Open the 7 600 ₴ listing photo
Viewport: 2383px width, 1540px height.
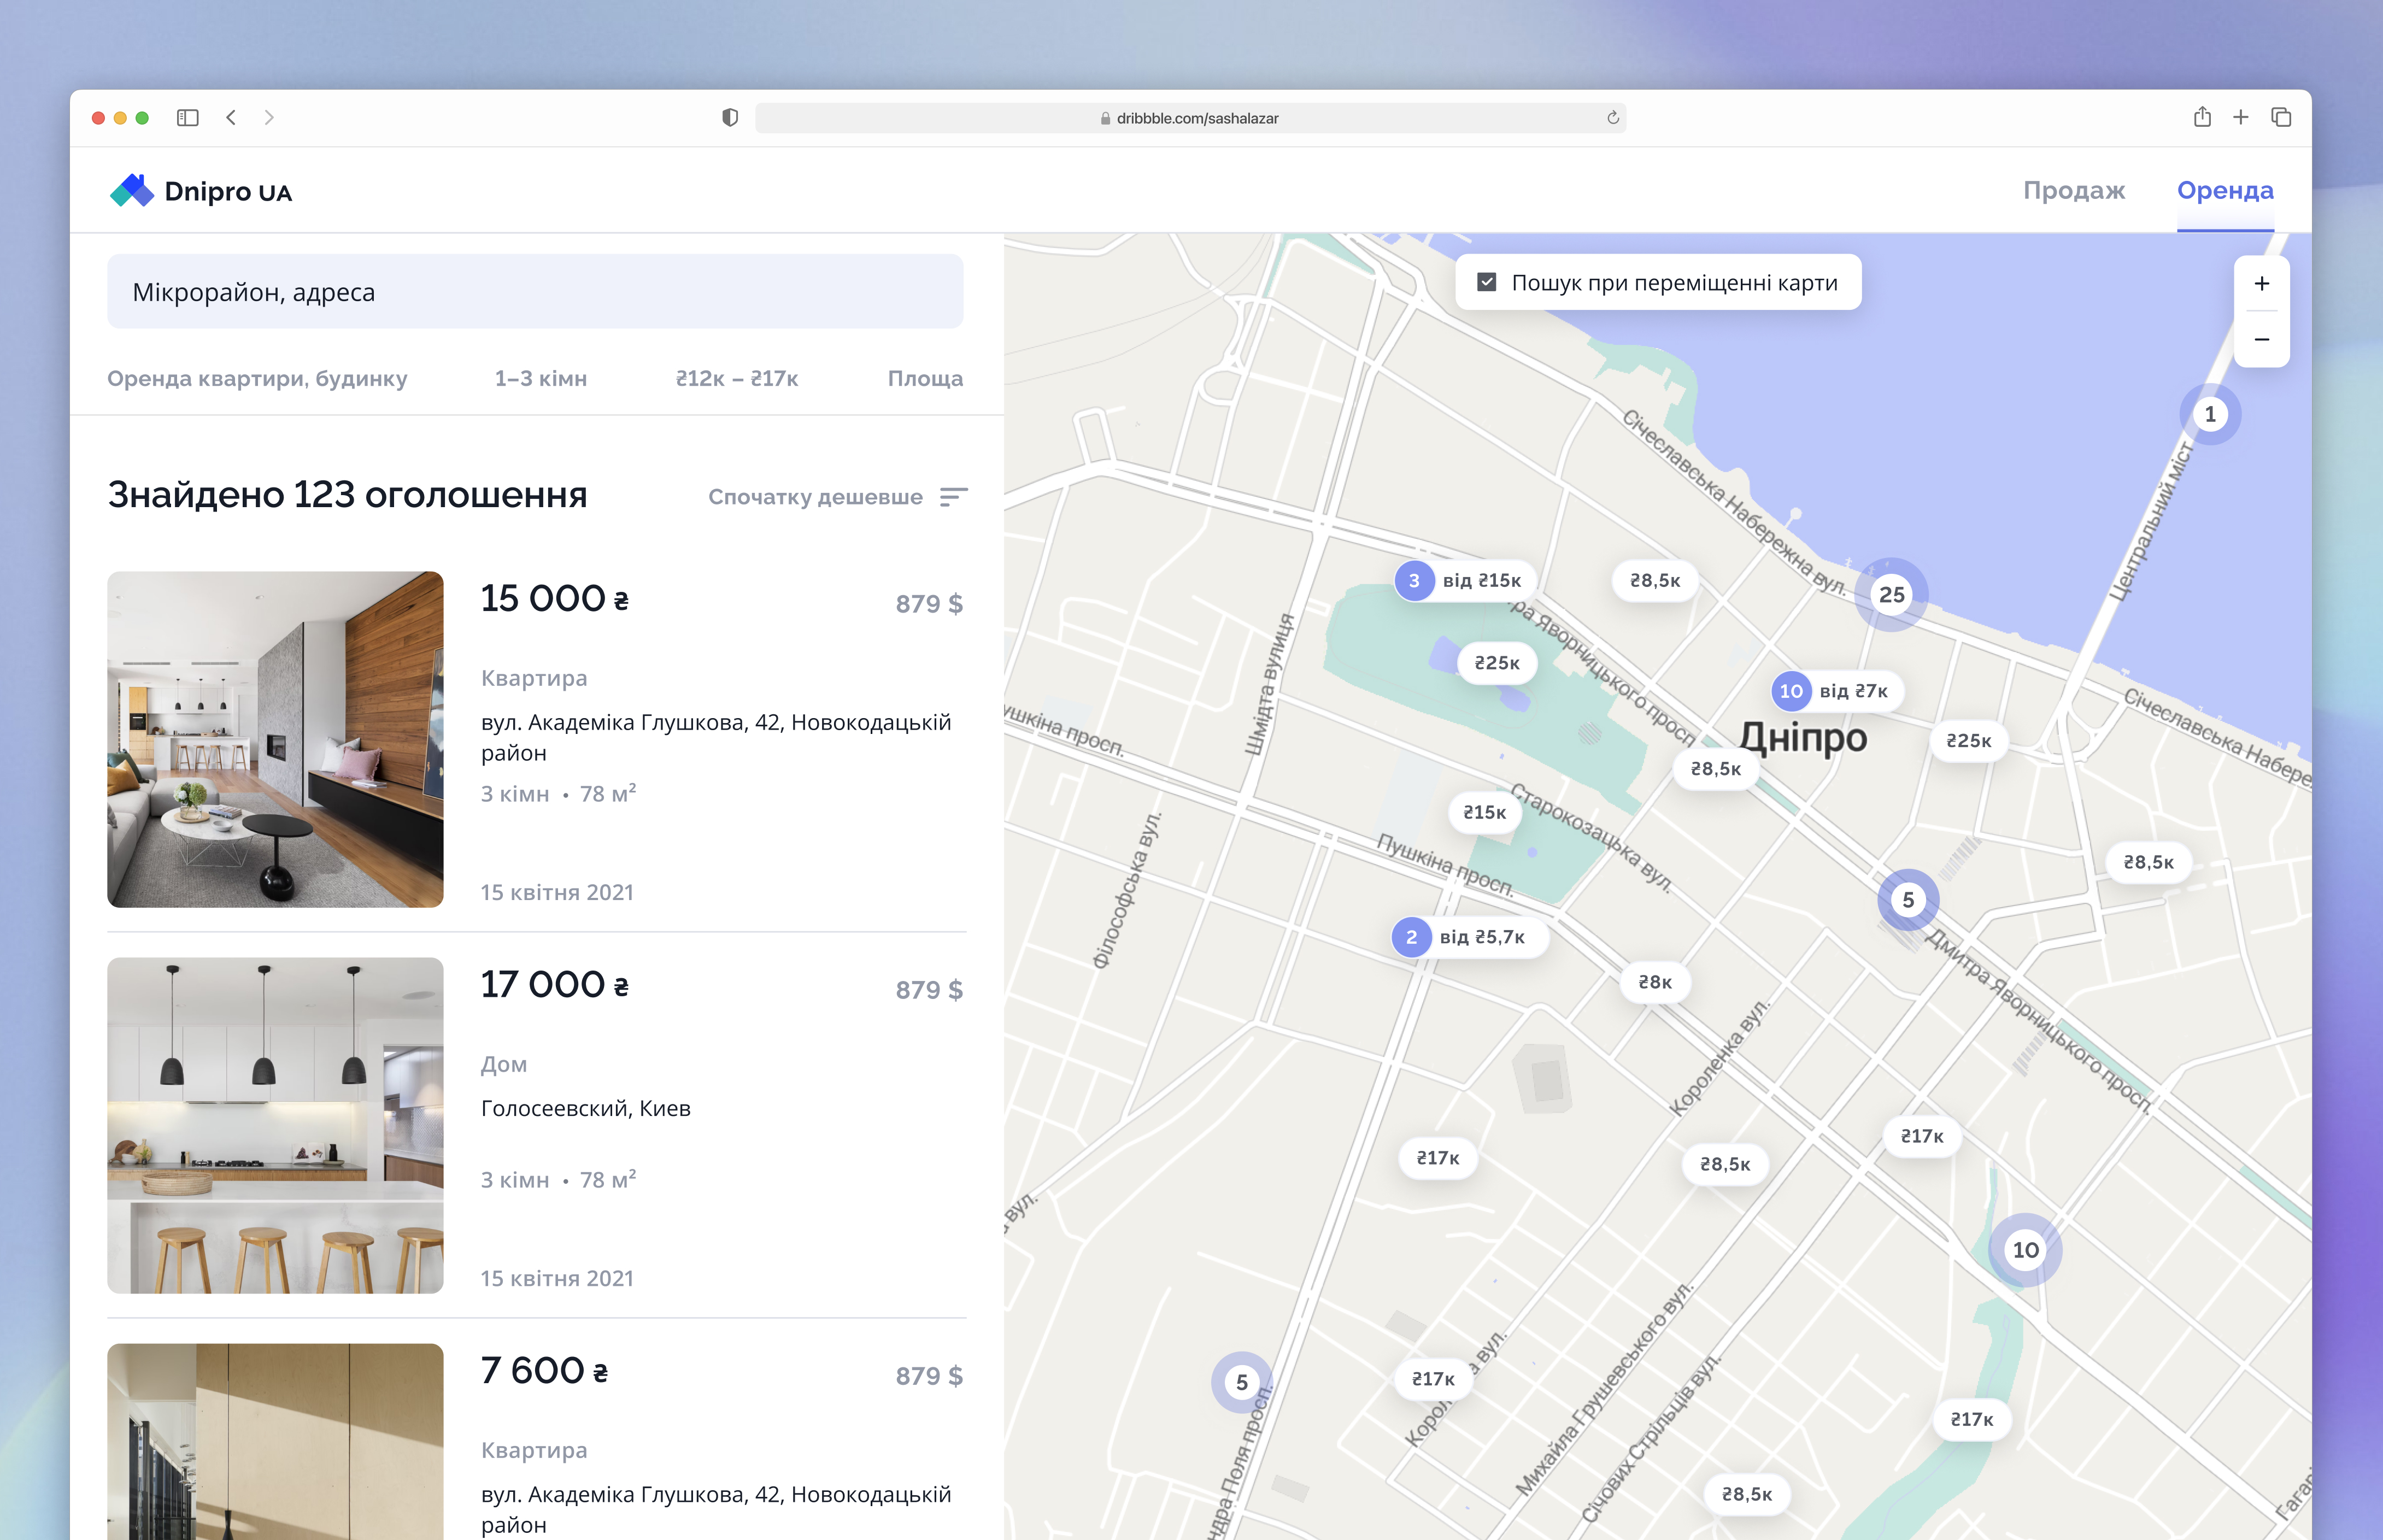(275, 1441)
